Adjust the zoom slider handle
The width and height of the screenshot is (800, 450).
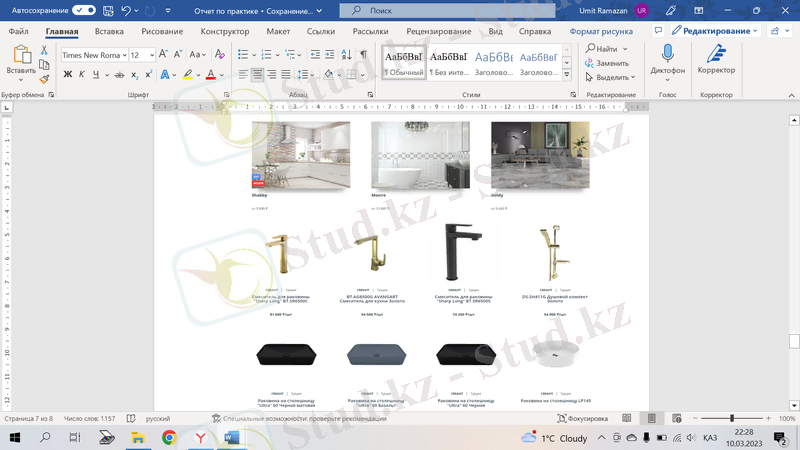click(x=732, y=418)
